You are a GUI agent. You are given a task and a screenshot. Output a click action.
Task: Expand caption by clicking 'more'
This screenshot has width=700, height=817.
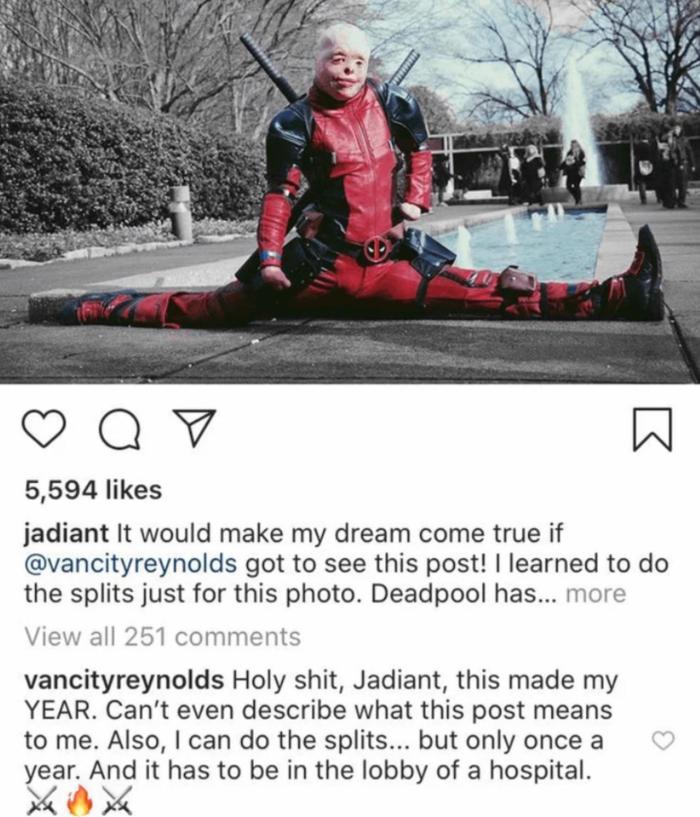pyautogui.click(x=596, y=594)
